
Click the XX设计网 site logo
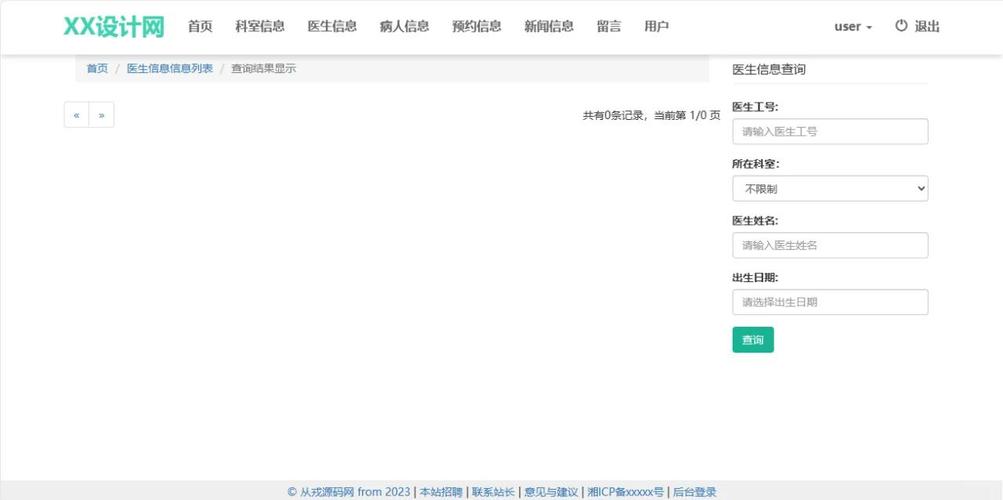coord(114,27)
